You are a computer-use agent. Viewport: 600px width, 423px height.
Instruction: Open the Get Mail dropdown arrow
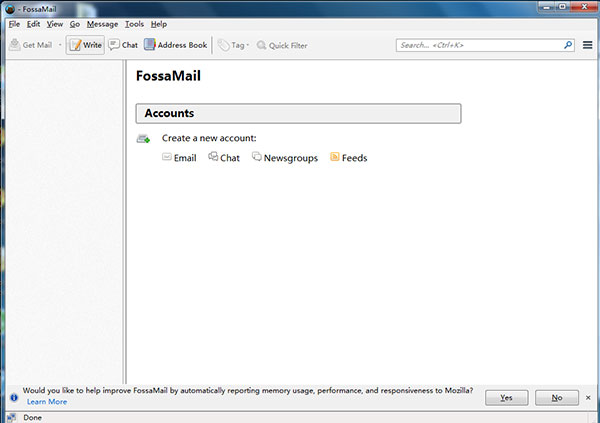60,45
